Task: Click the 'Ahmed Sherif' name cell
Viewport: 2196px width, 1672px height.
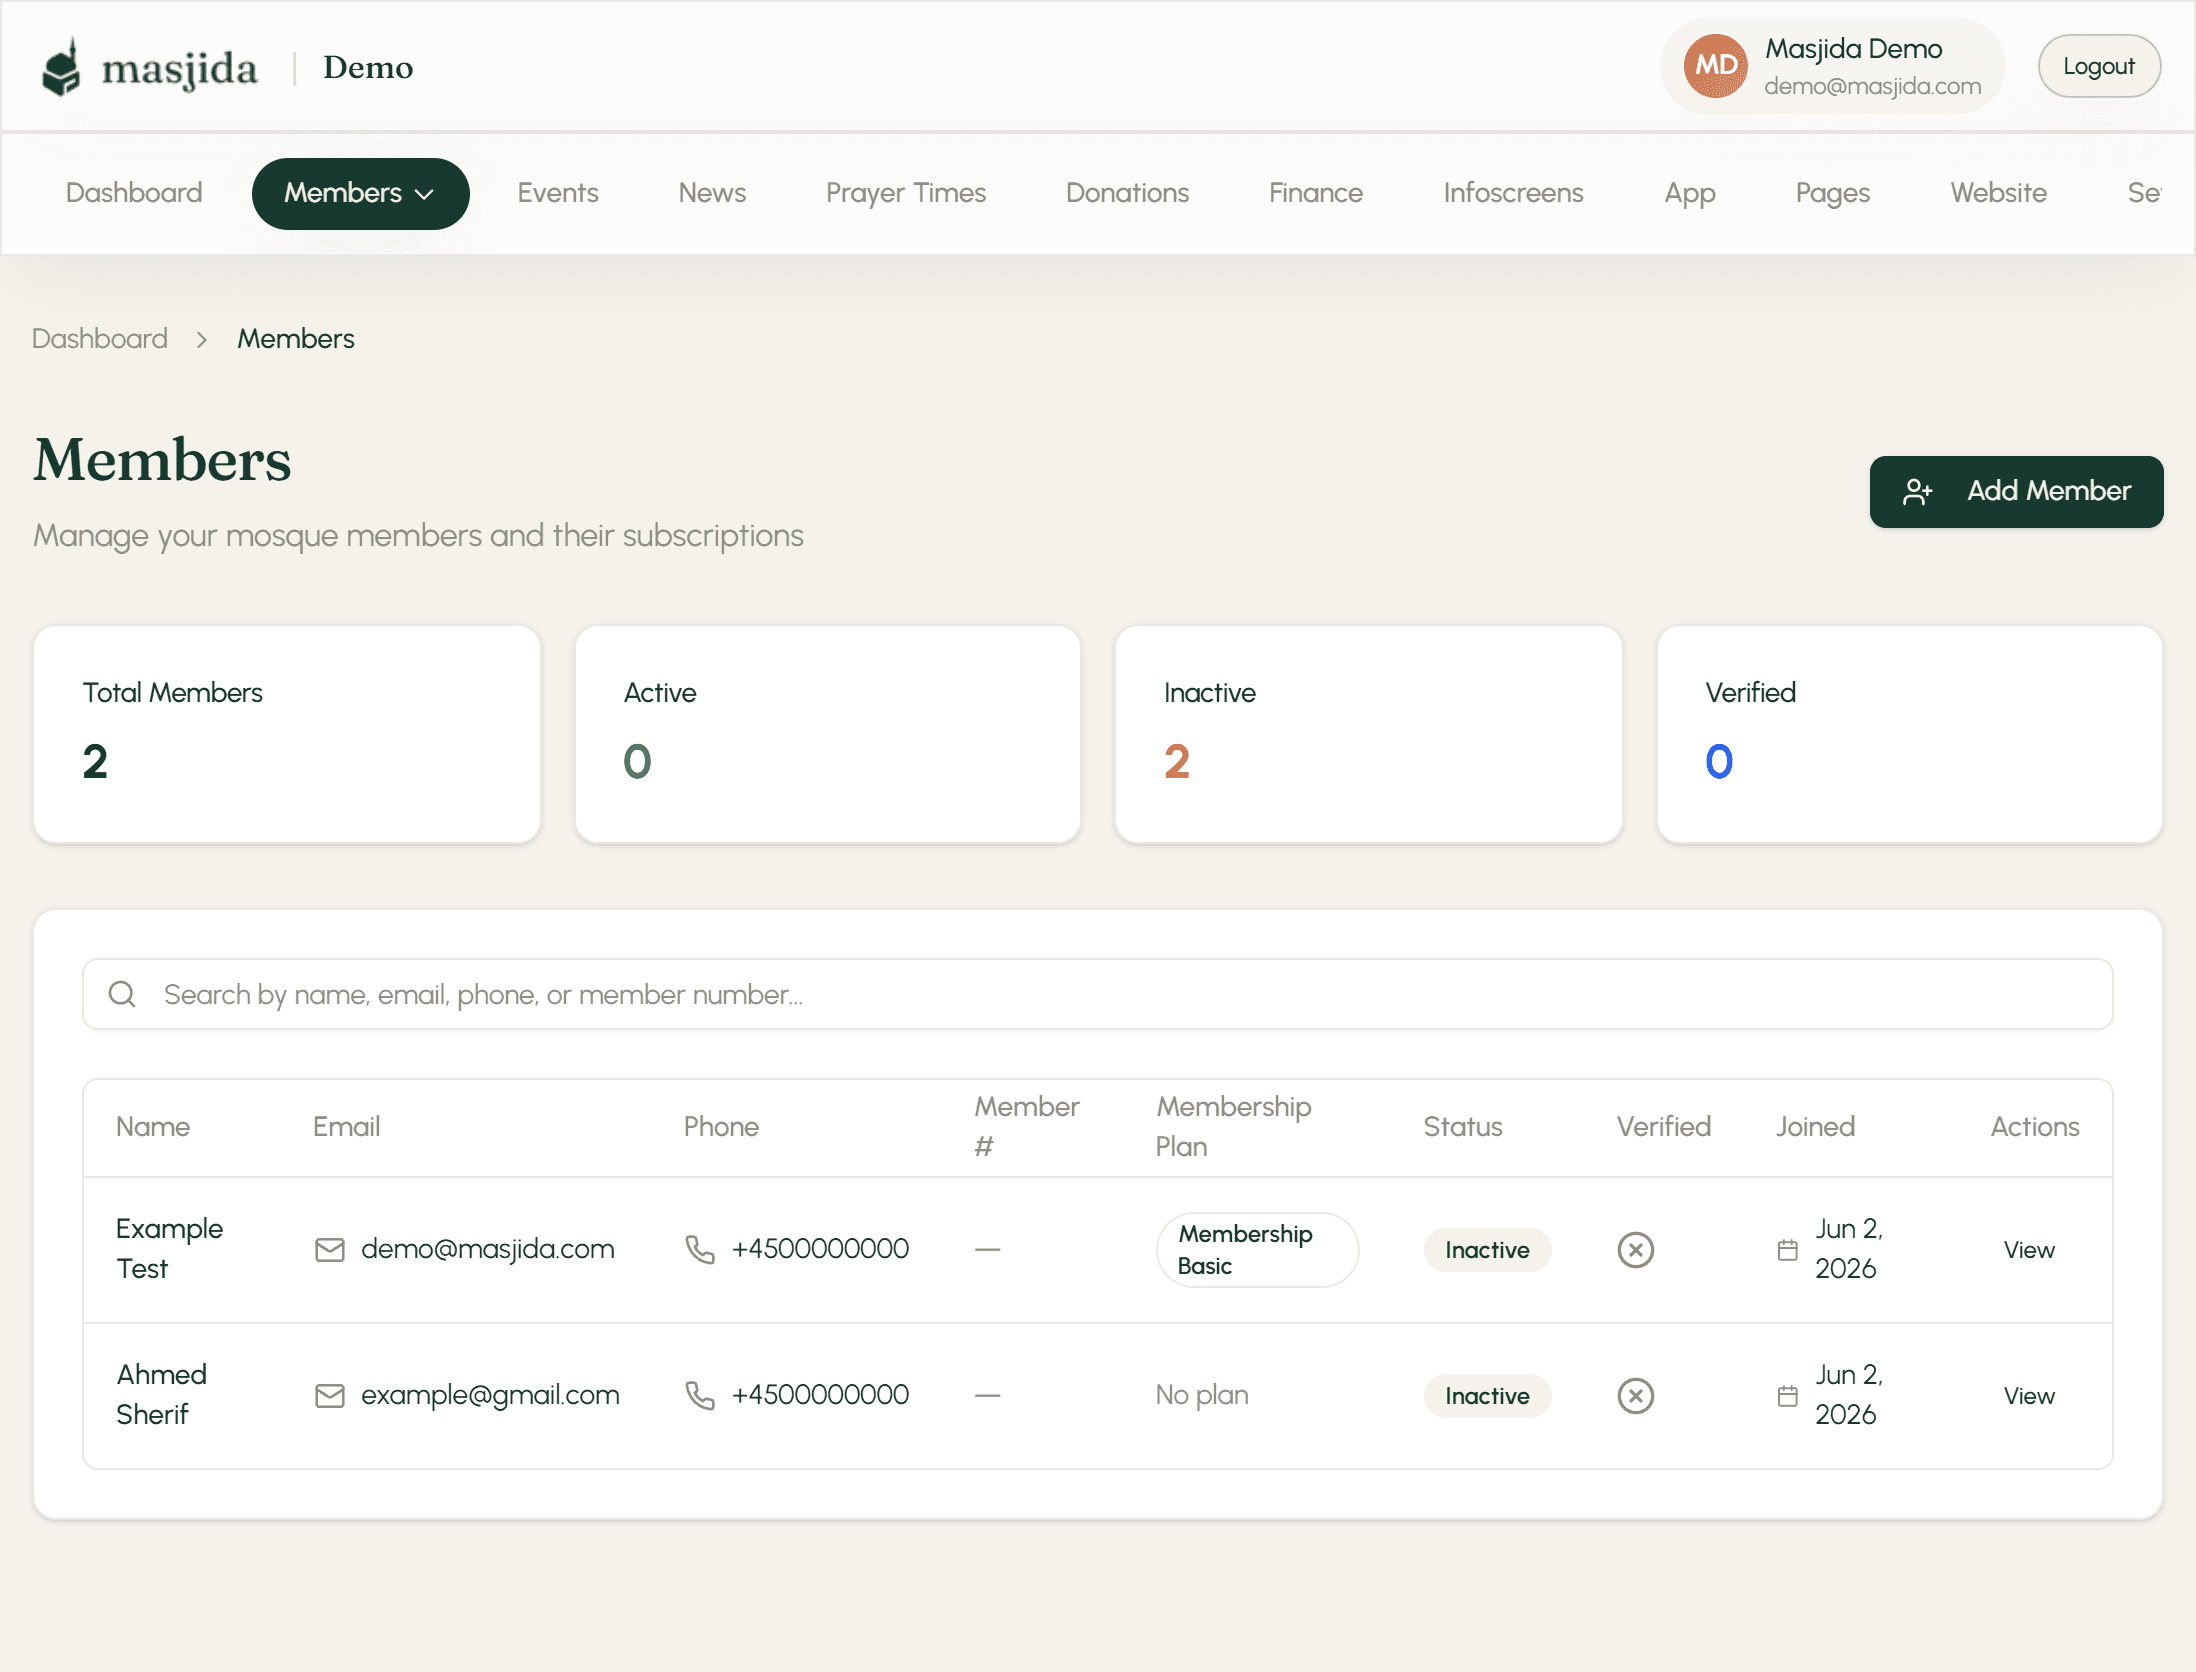Action: coord(161,1395)
